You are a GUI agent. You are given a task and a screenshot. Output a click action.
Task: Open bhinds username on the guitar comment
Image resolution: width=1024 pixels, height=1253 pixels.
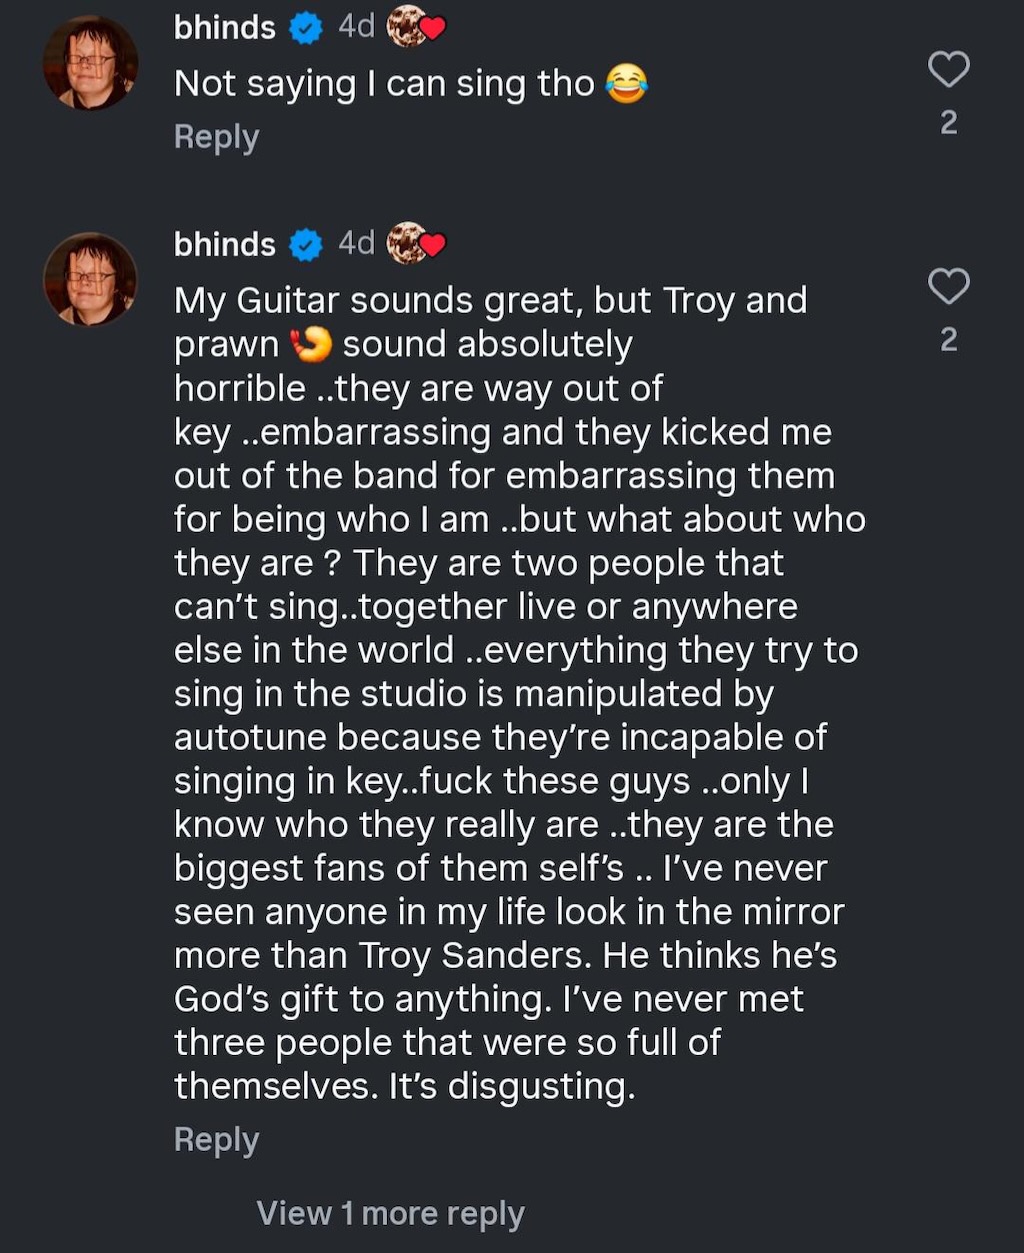point(225,244)
